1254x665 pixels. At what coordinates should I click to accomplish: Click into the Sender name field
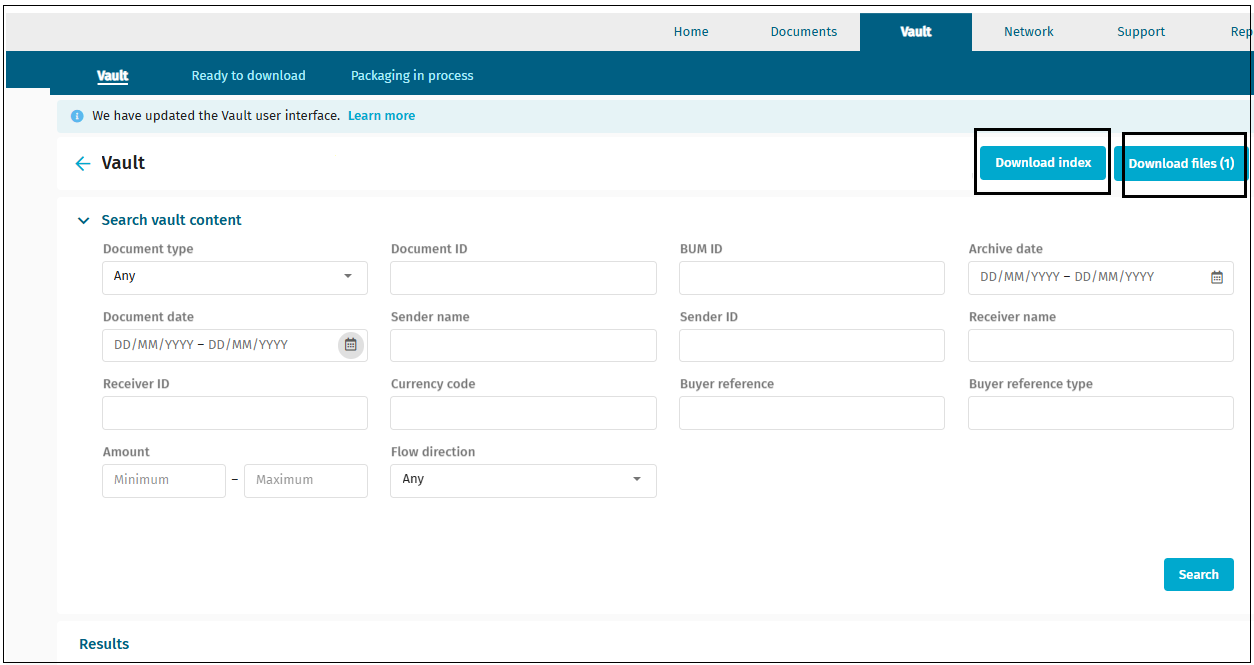(523, 346)
